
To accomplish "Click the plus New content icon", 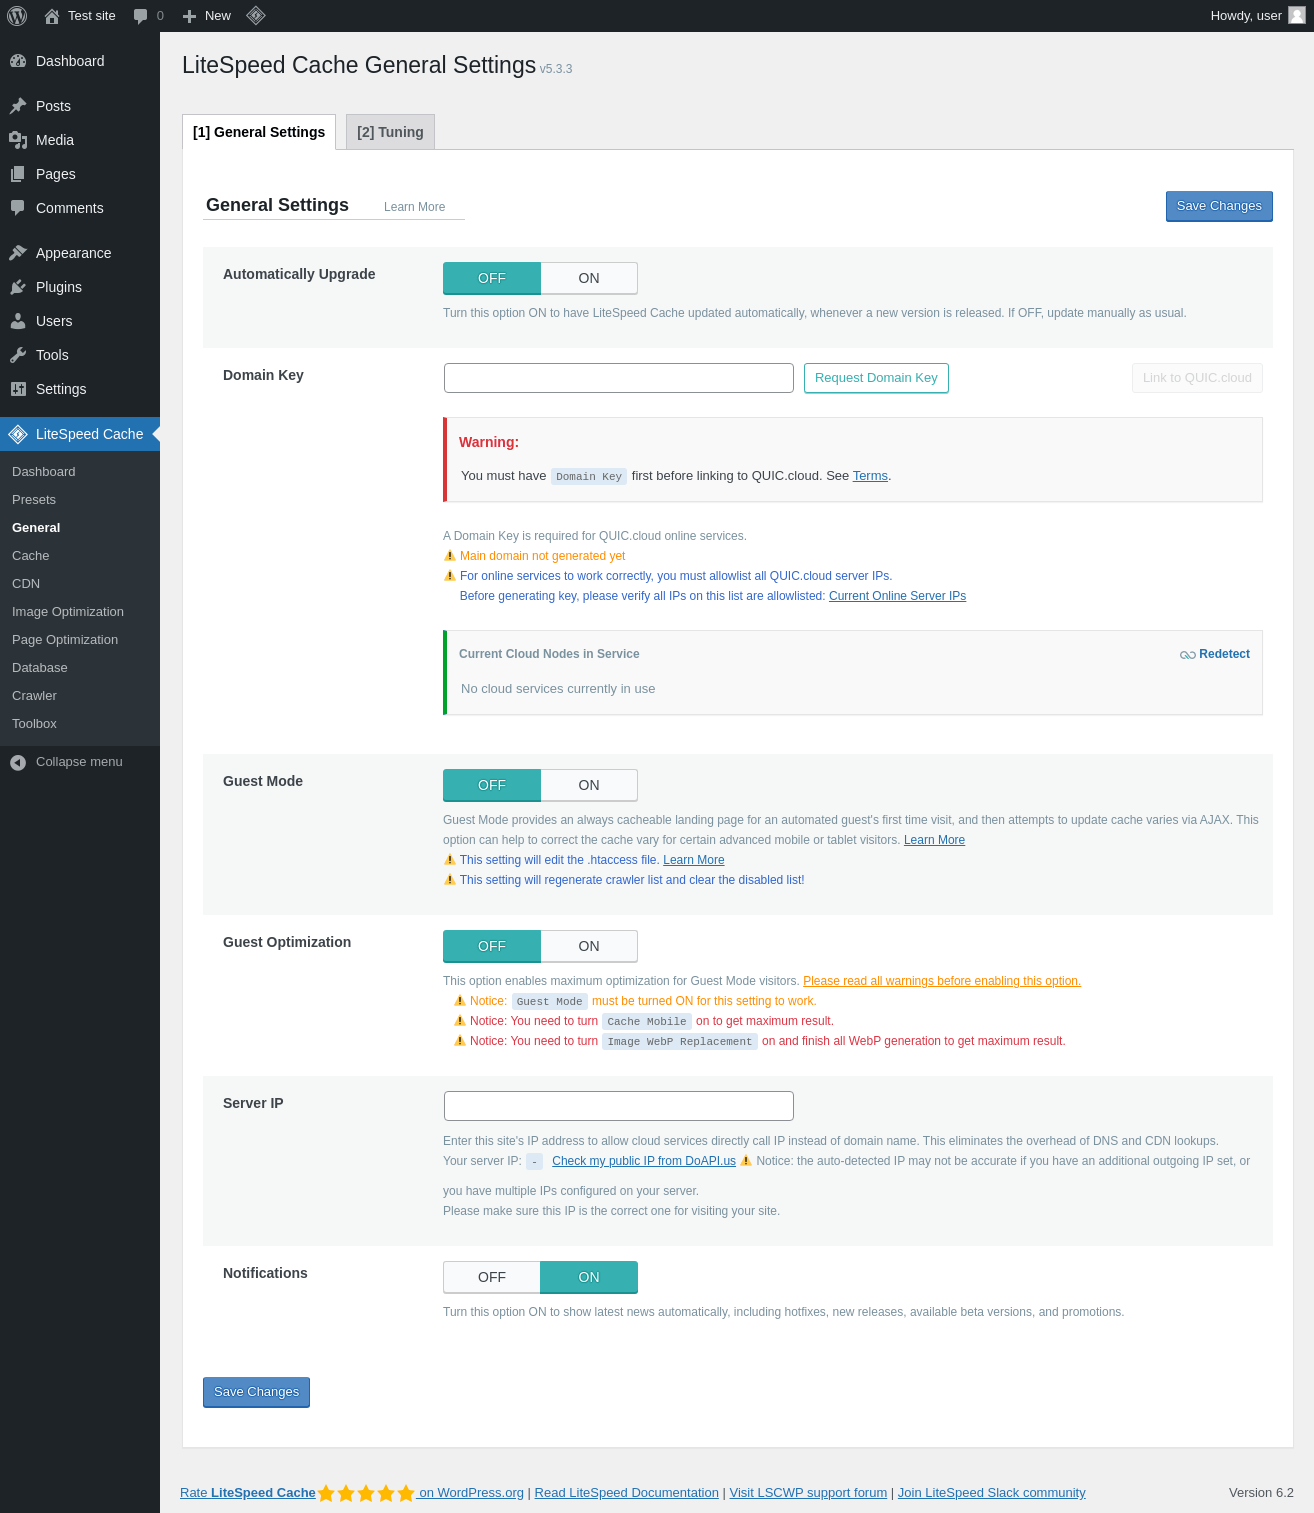I will coord(189,16).
